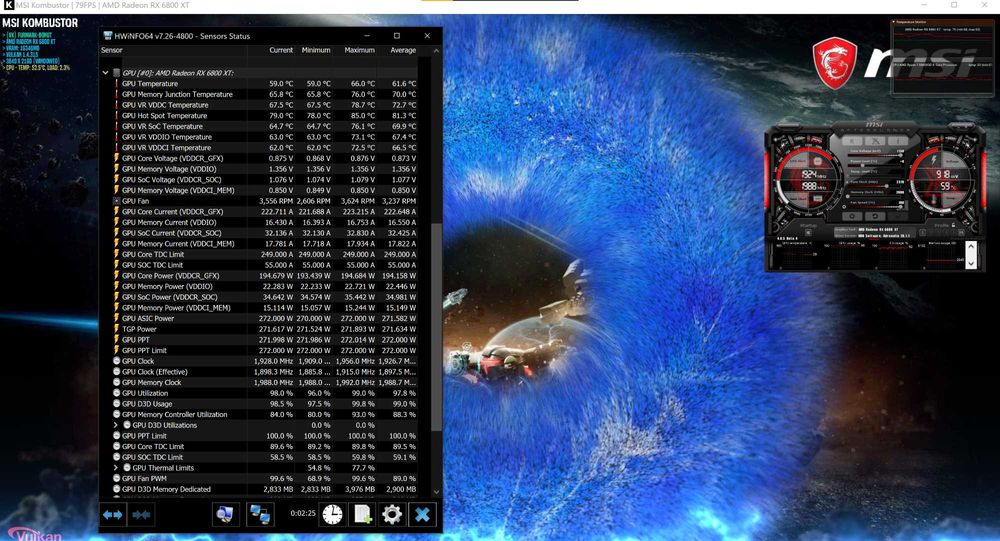1000x541 pixels.
Task: Start logging with the document plus icon
Action: [x=362, y=514]
